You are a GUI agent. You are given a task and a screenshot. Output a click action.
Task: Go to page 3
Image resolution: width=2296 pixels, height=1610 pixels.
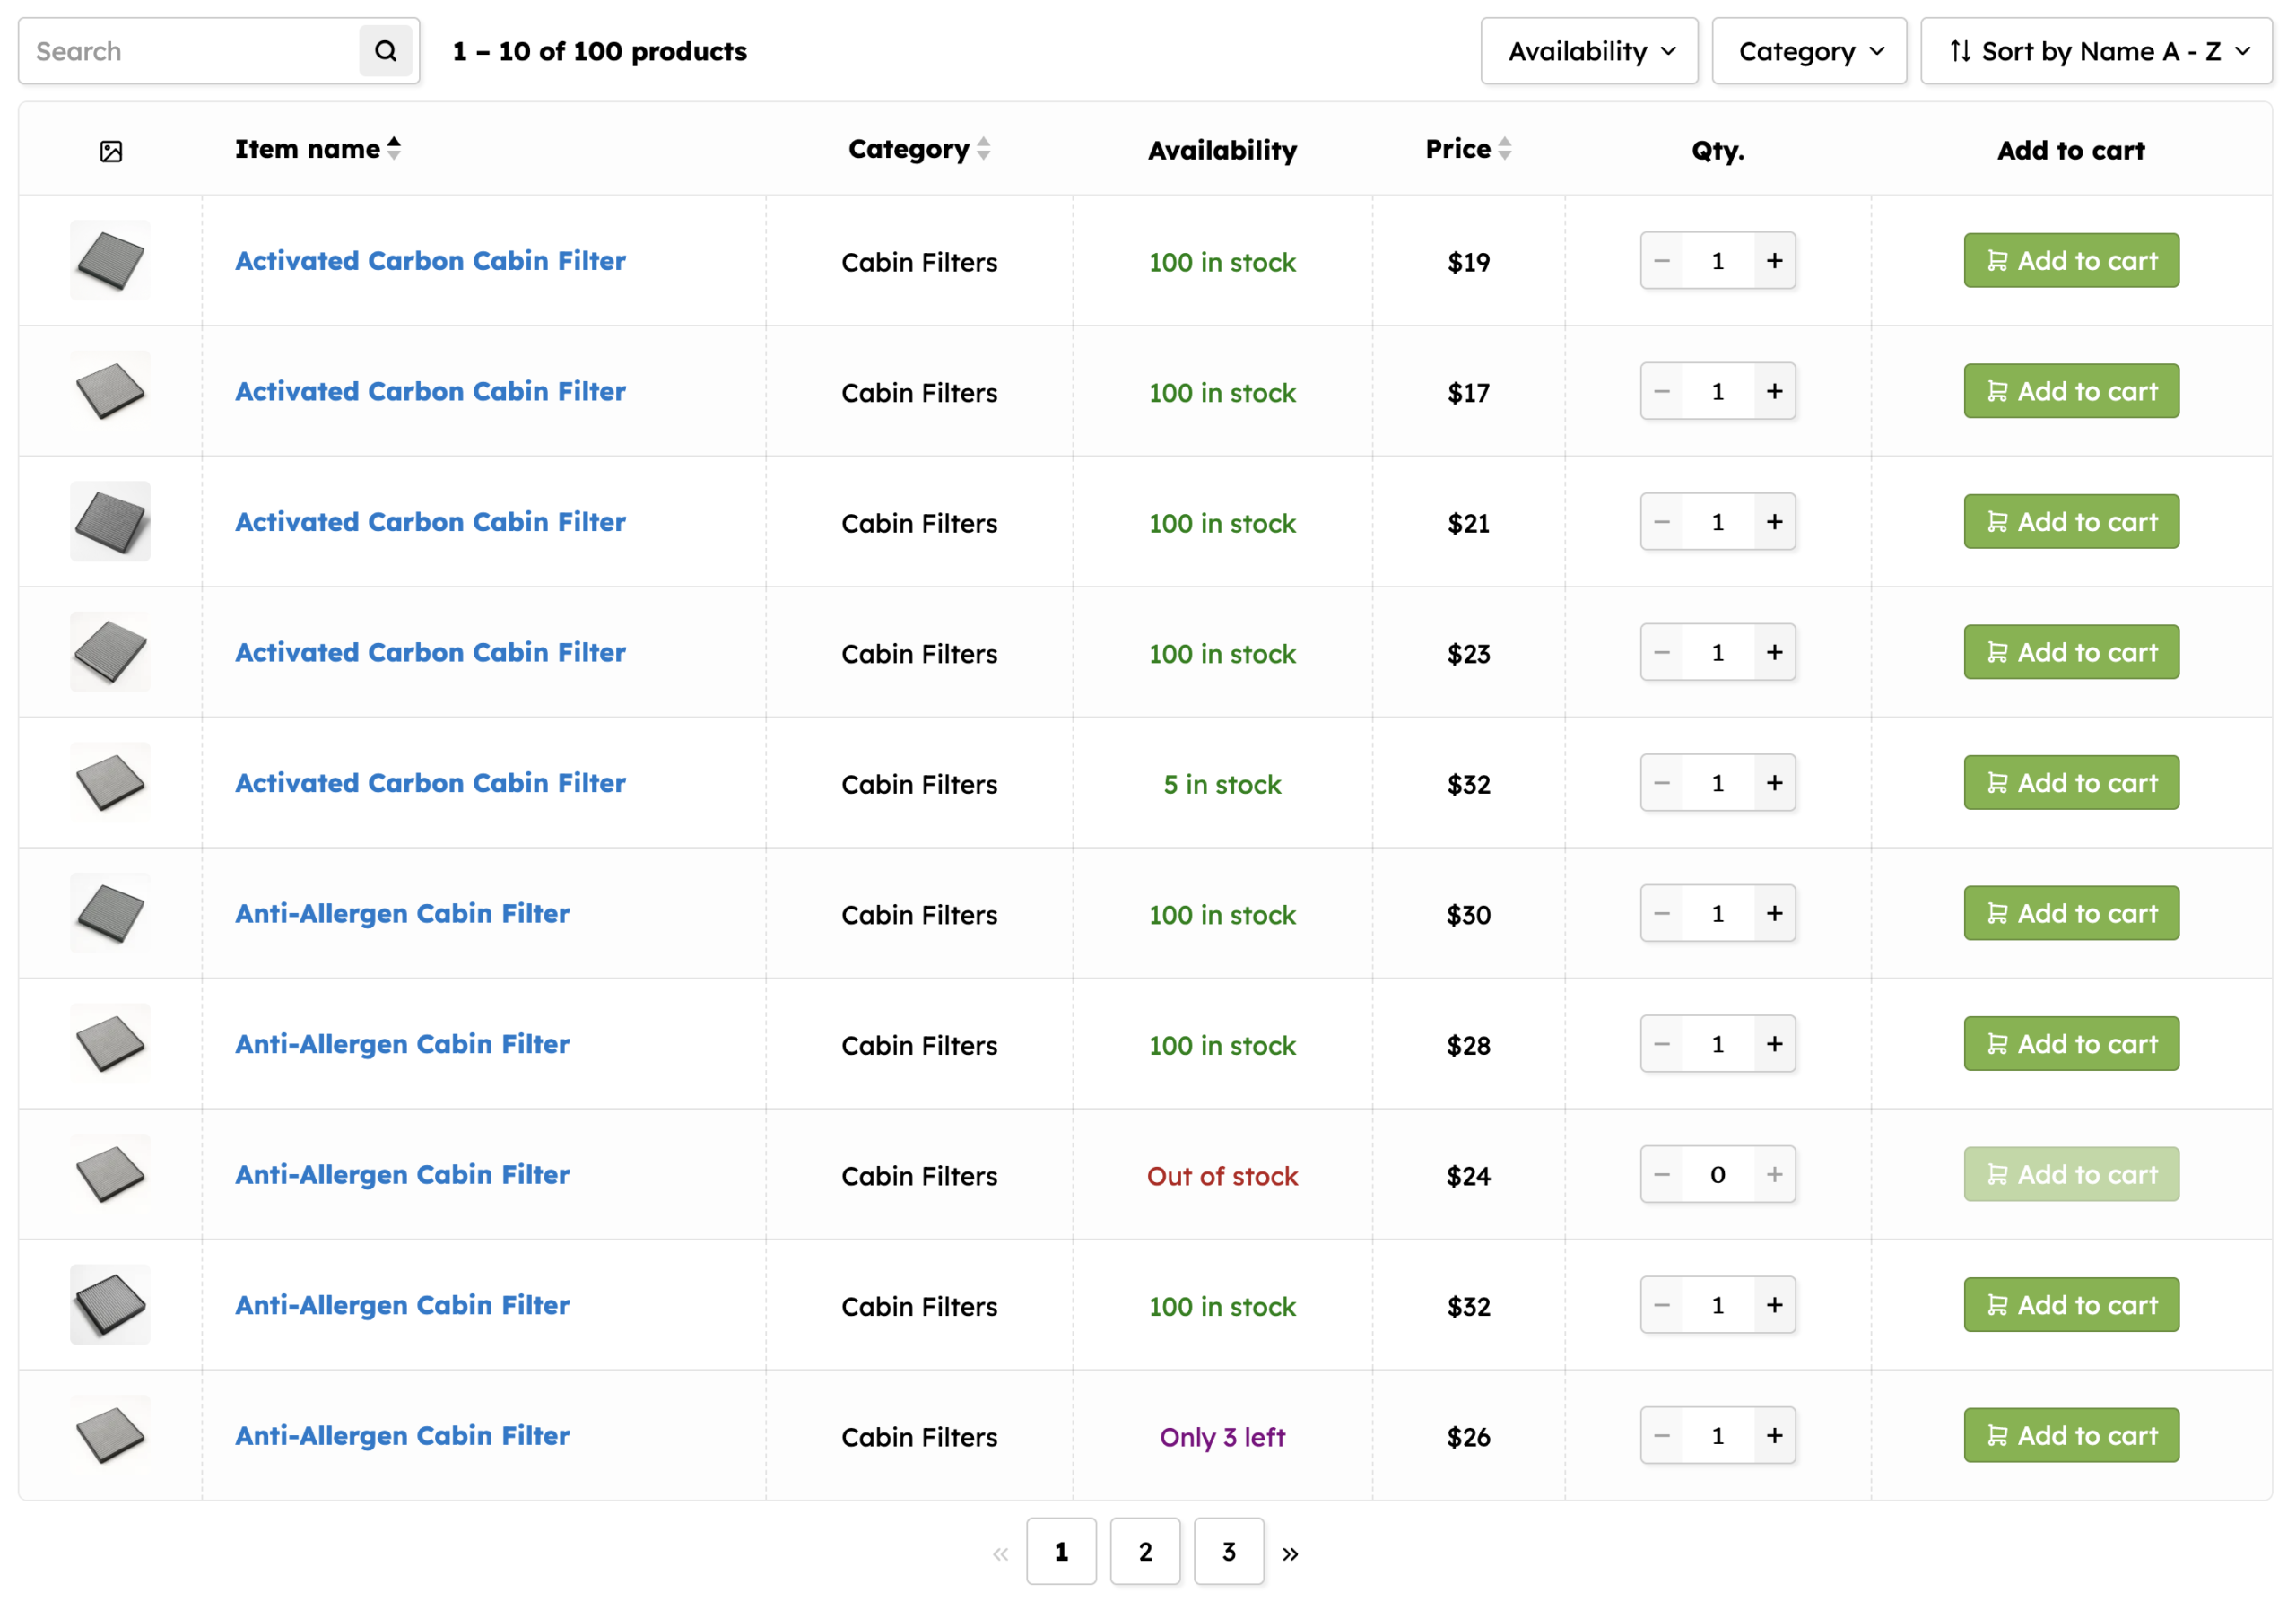tap(1229, 1551)
